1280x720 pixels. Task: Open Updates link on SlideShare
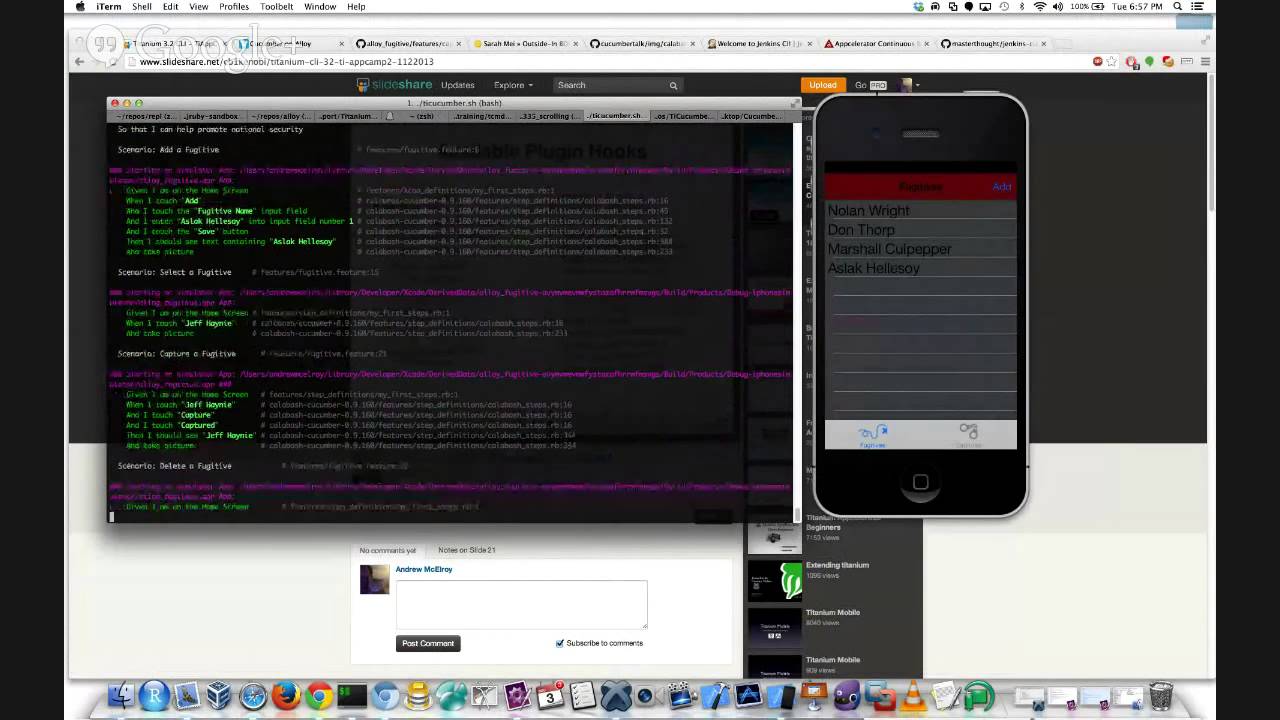pos(458,85)
